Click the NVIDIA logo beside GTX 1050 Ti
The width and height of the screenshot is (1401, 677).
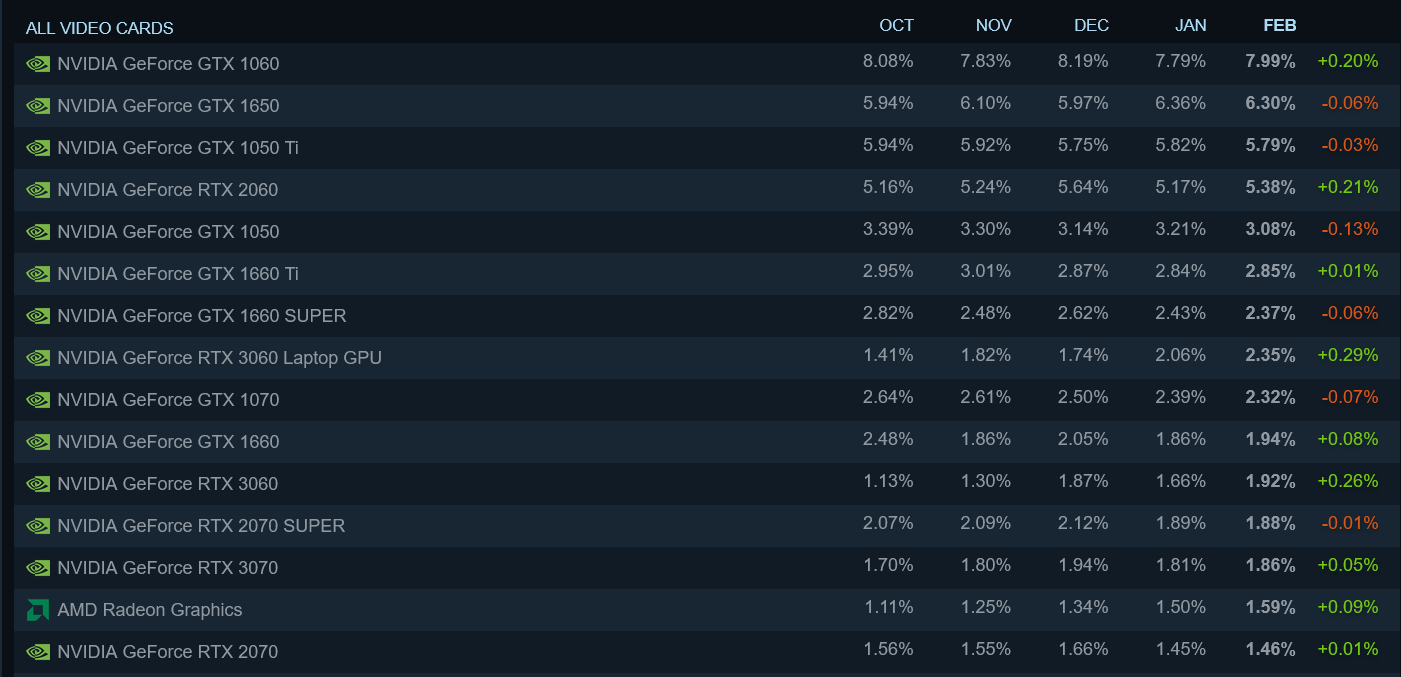click(38, 148)
